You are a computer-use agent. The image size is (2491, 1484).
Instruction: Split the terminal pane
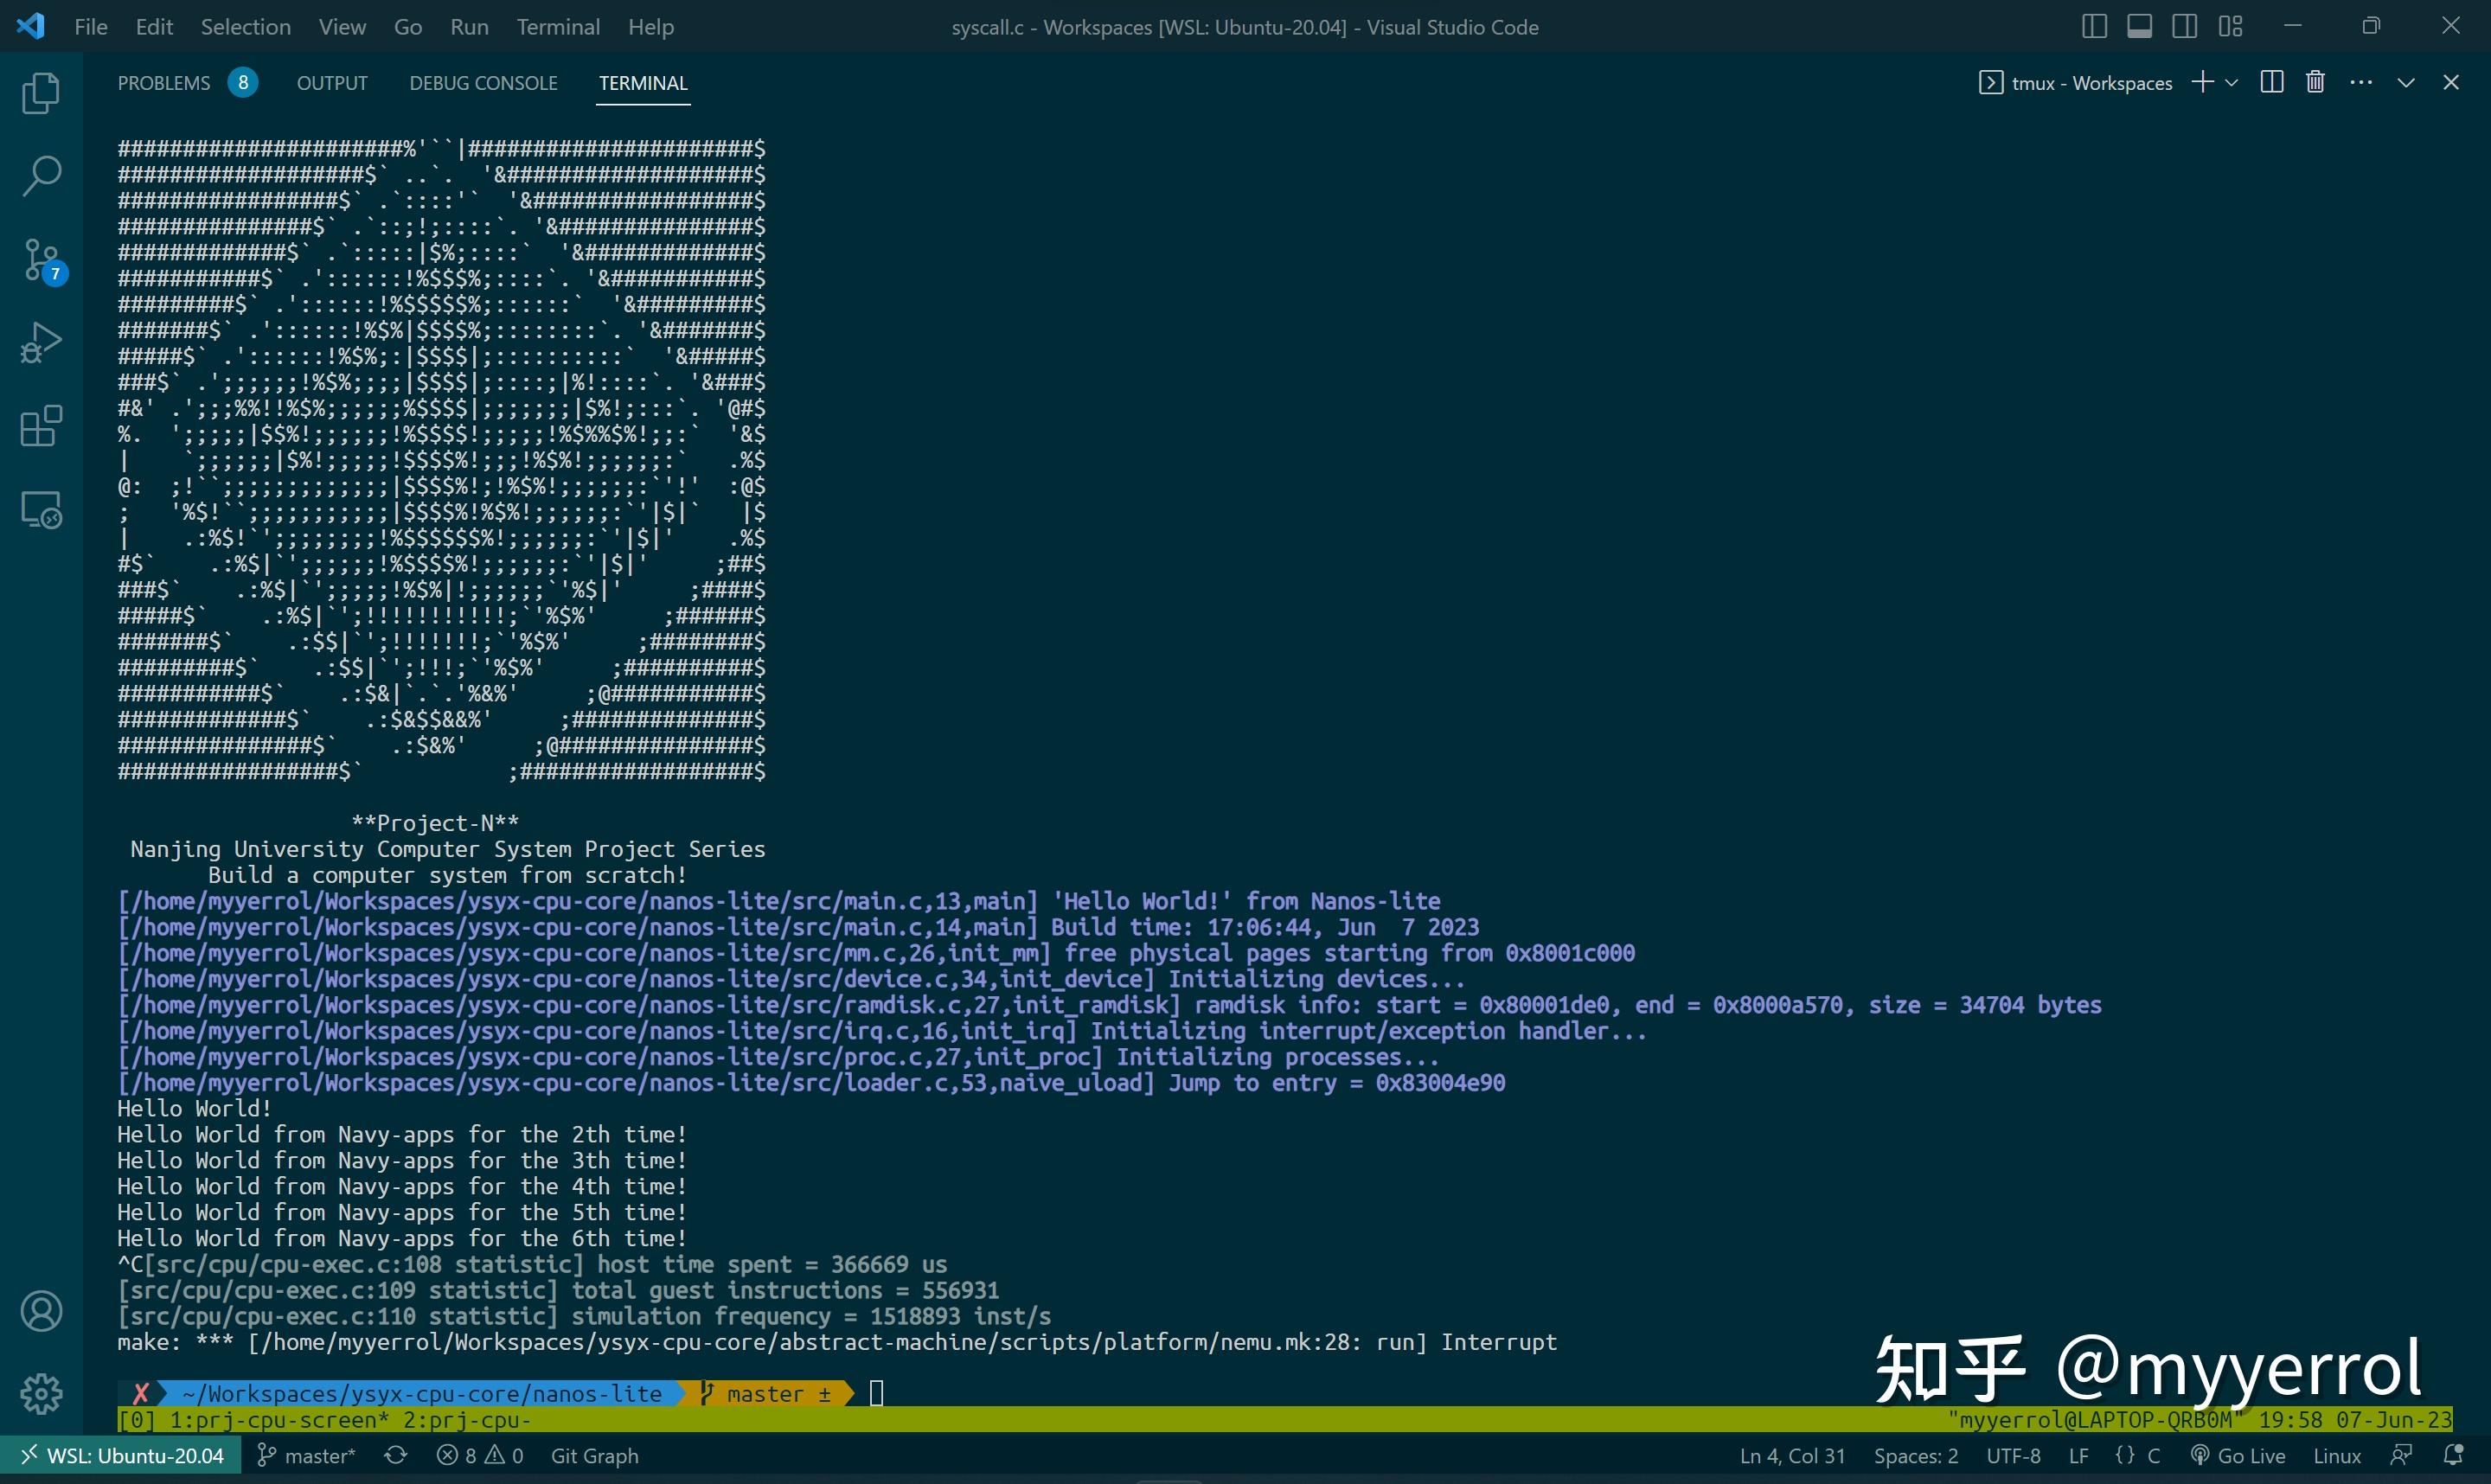click(x=2271, y=82)
